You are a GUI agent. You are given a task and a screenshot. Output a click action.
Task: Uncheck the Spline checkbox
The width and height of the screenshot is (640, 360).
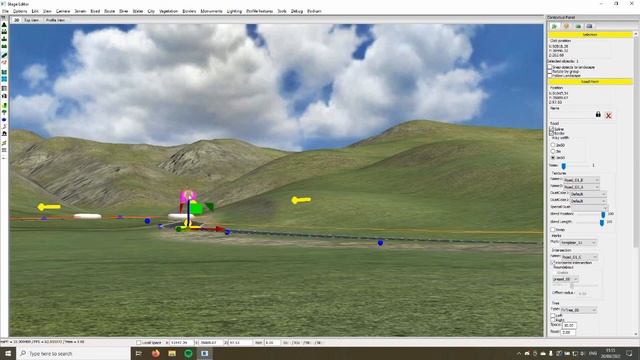552,129
